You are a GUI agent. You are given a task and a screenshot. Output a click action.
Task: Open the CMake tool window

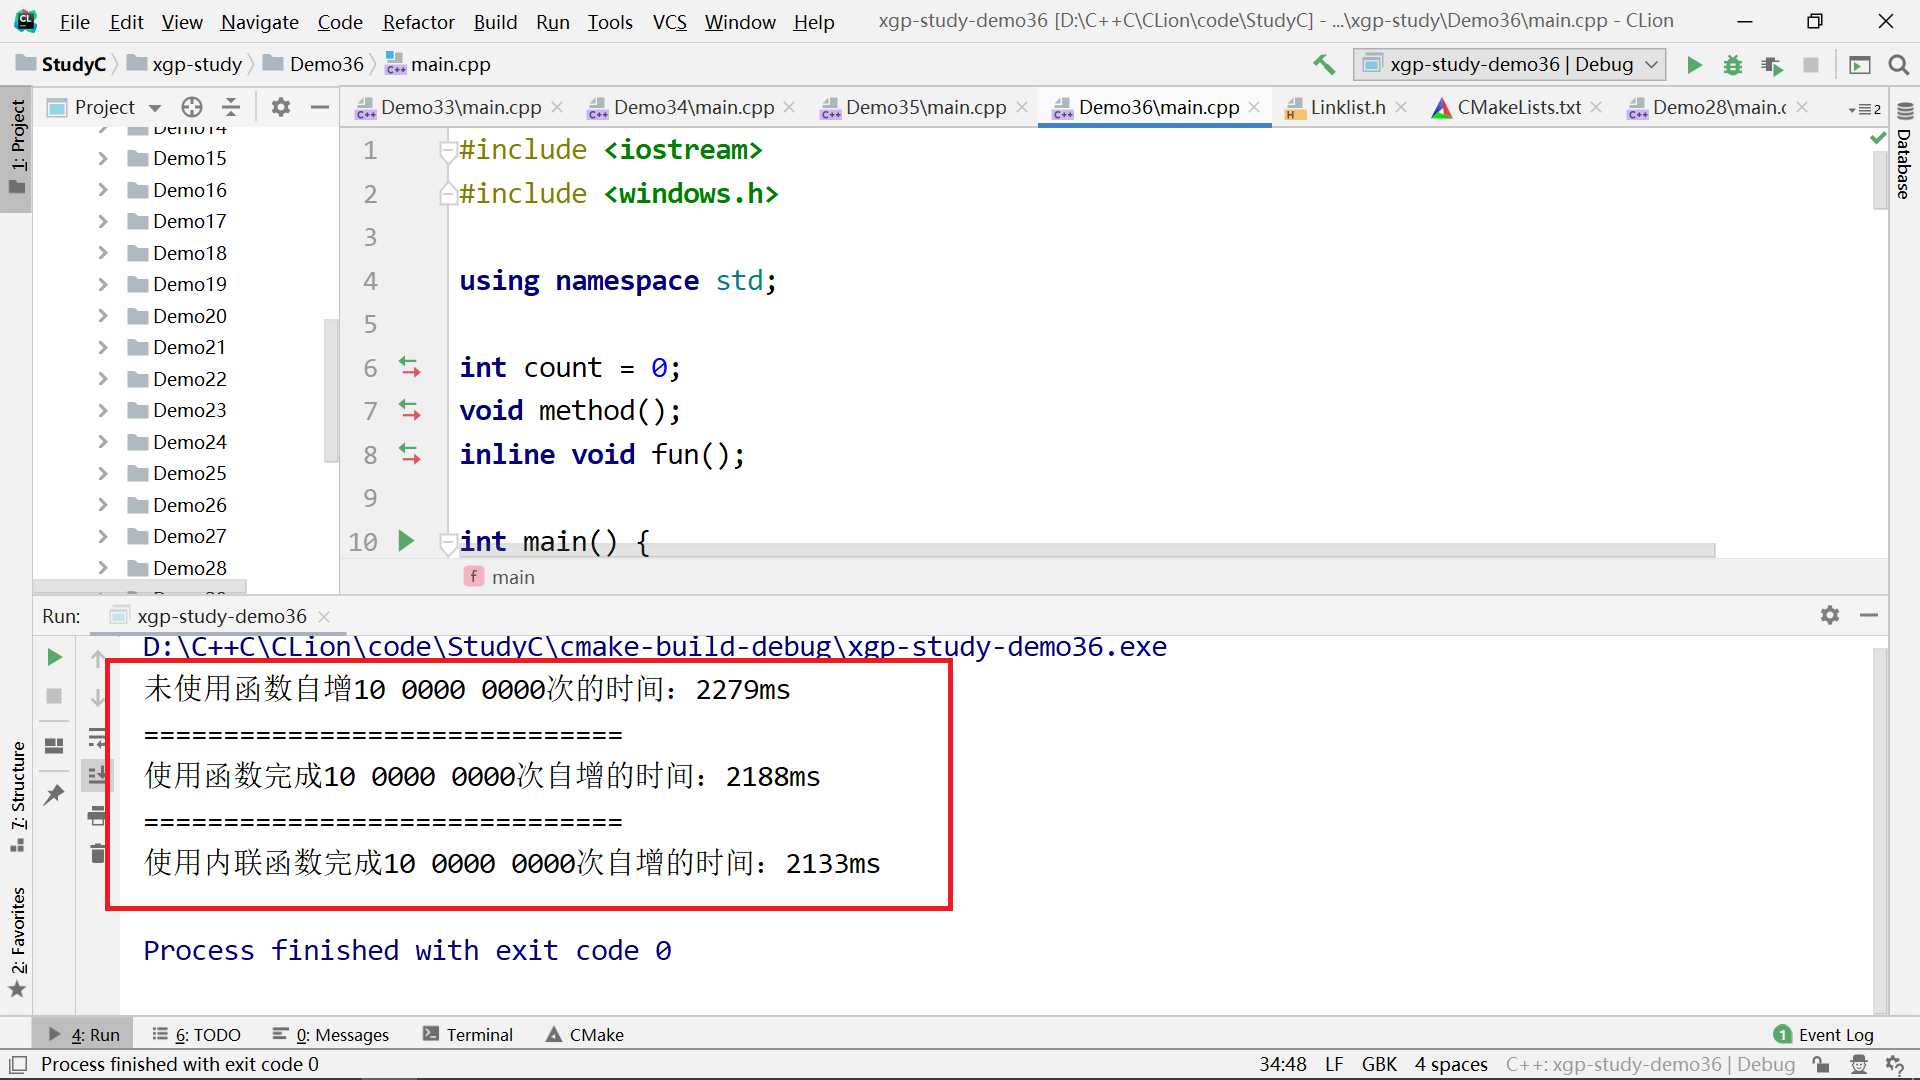pyautogui.click(x=585, y=1034)
